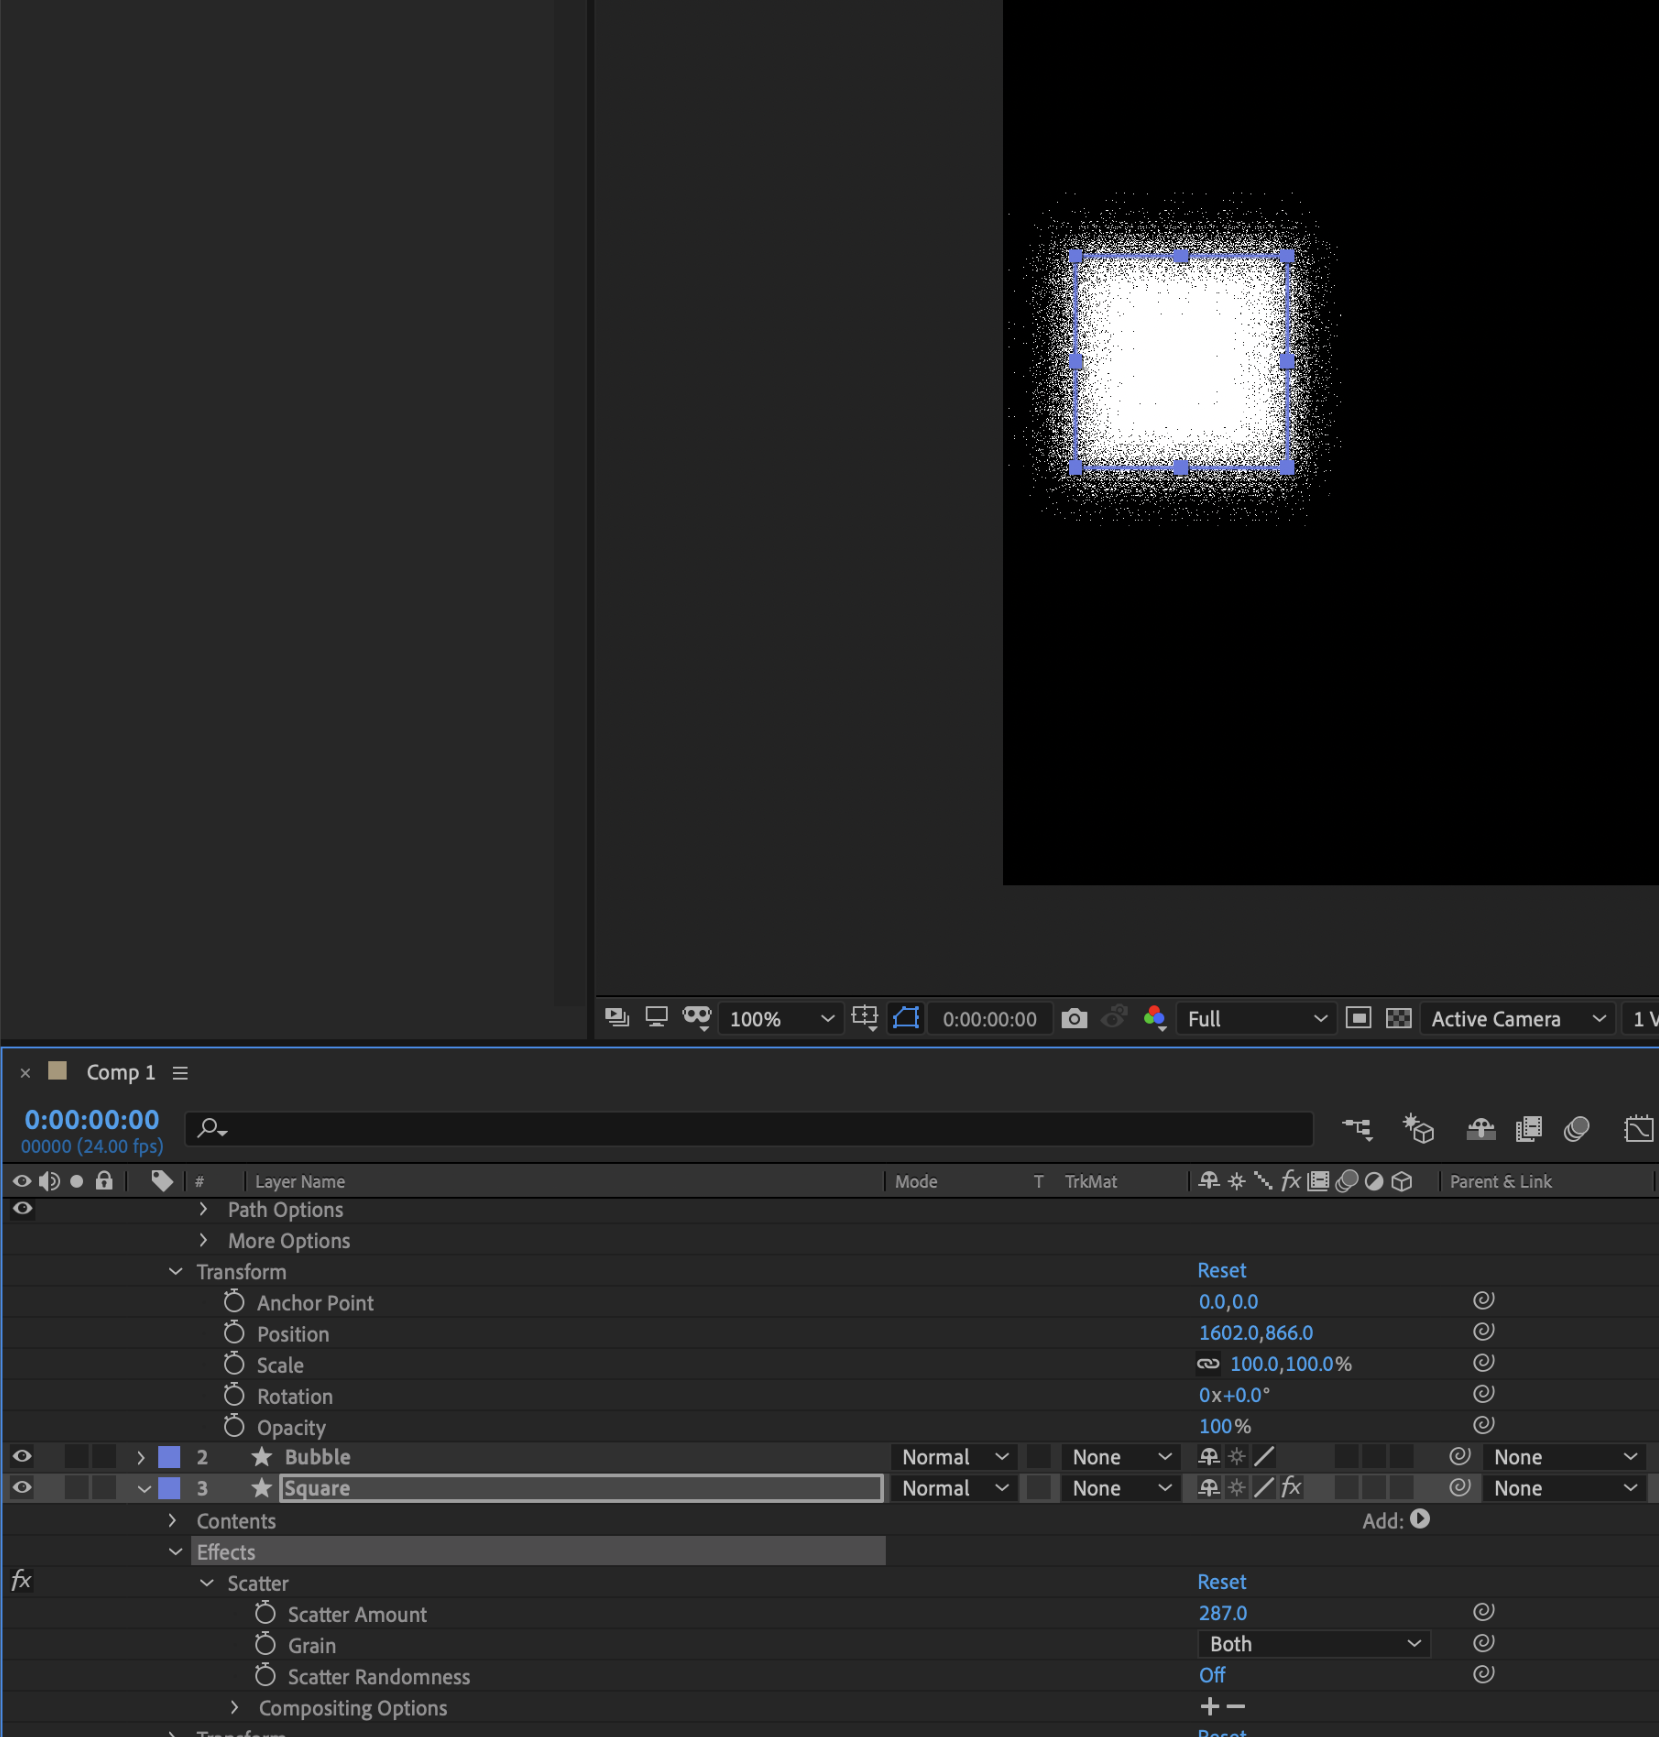The image size is (1664, 1740).
Task: Enable Frame Blending icon in timeline toolbar
Action: point(1531,1131)
